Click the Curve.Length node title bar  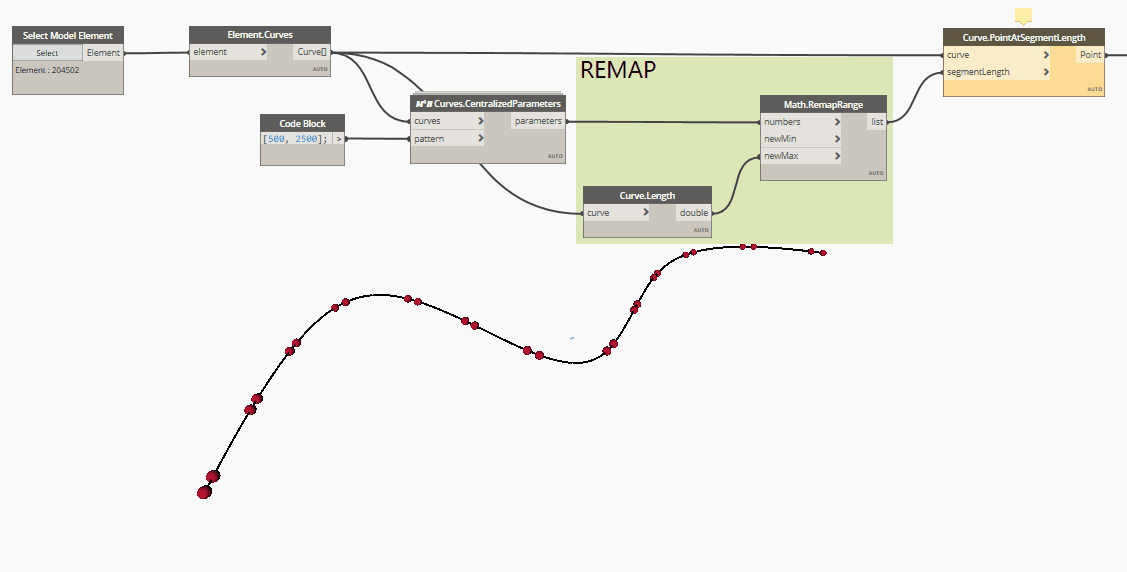646,195
